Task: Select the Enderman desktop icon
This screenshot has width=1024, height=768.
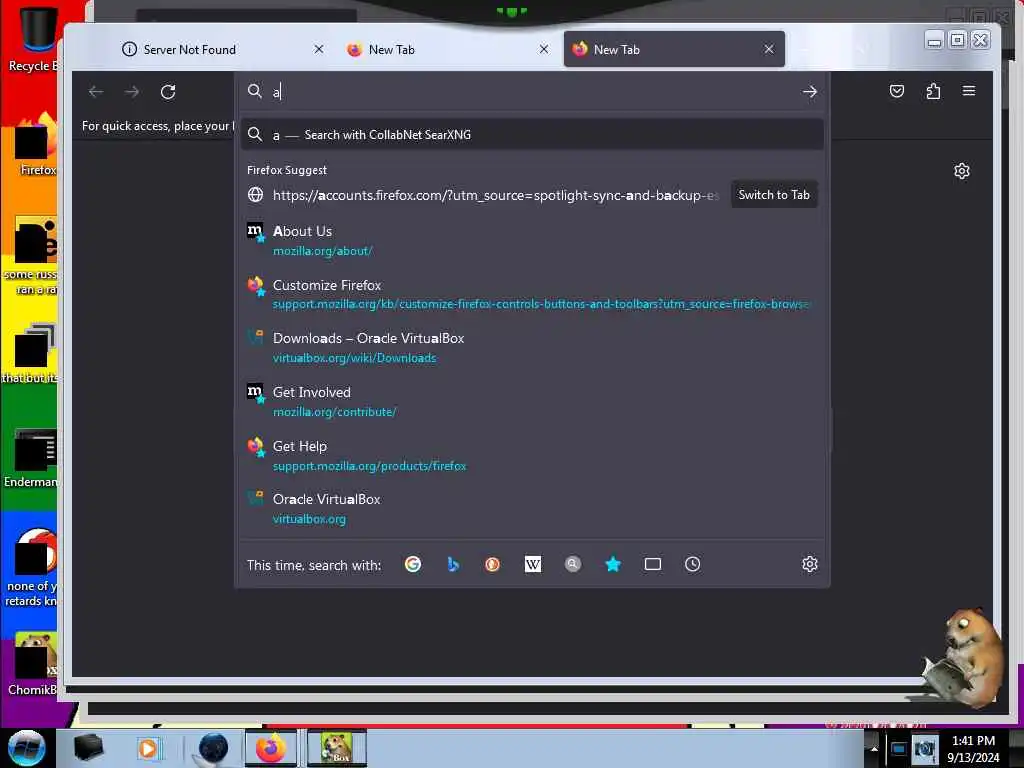Action: [x=31, y=458]
